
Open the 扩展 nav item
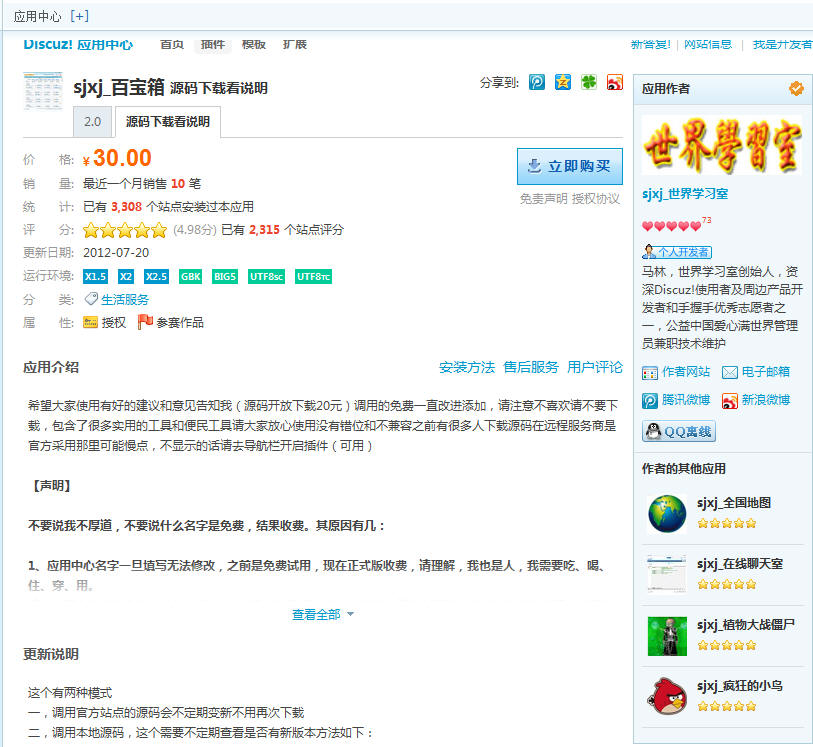295,45
